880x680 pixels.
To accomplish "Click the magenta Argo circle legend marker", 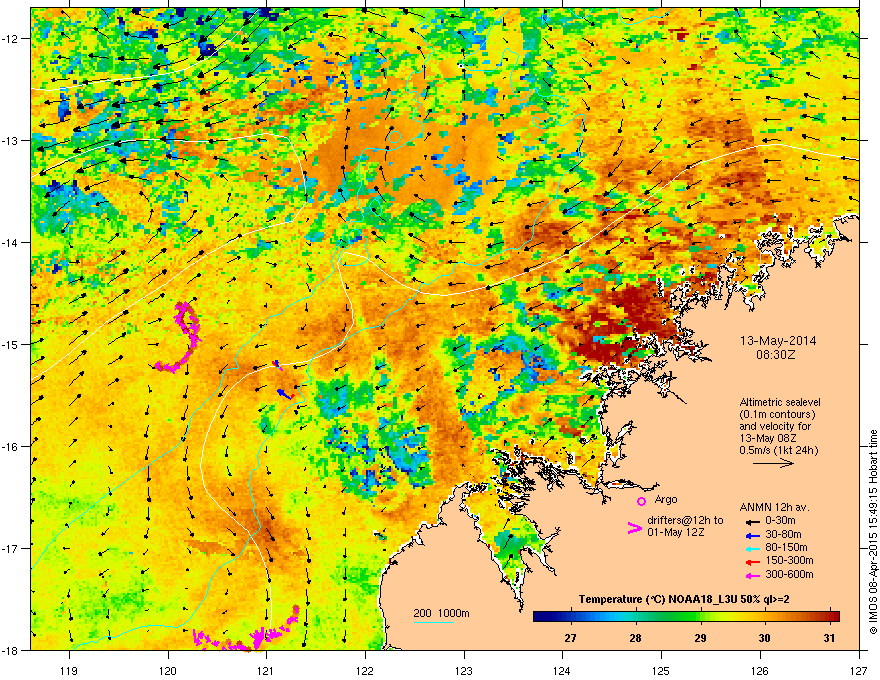I will point(641,501).
